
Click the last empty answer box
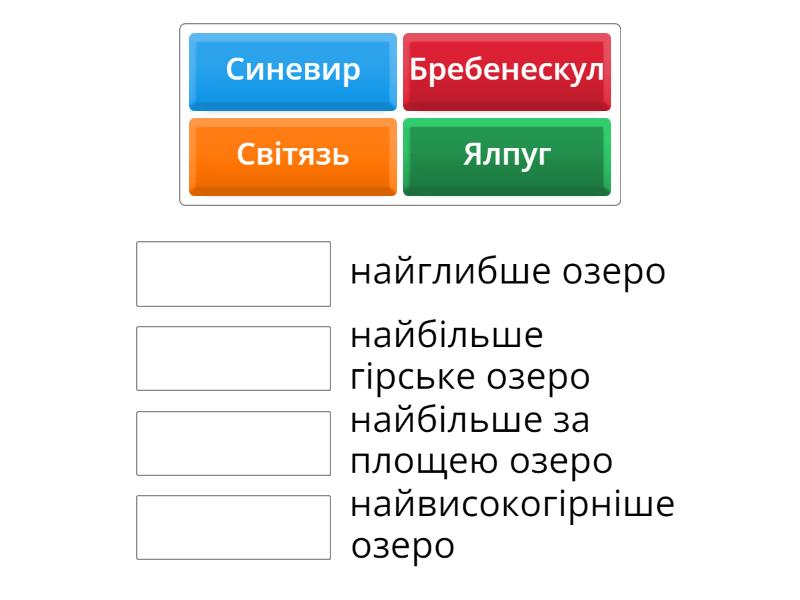[233, 527]
